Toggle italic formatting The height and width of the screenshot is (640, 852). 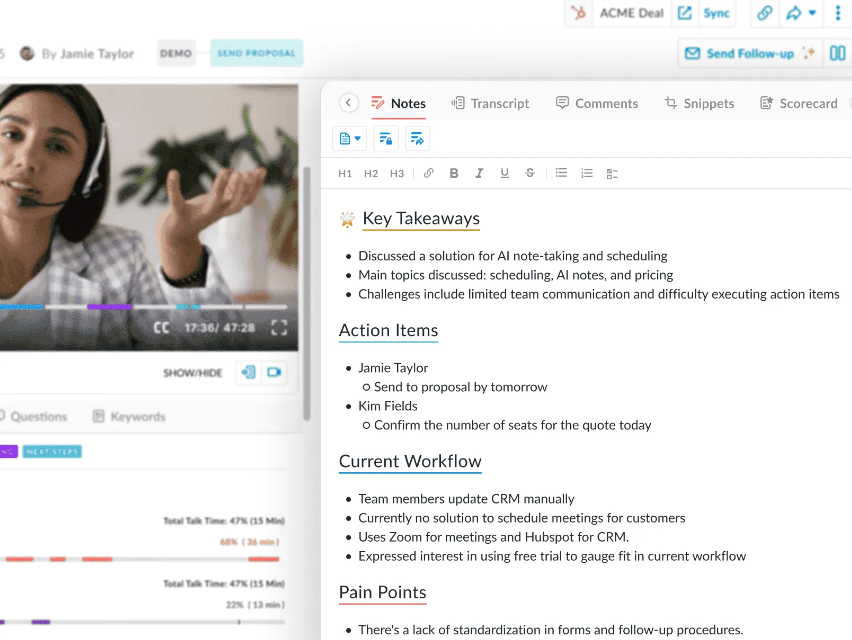click(479, 173)
